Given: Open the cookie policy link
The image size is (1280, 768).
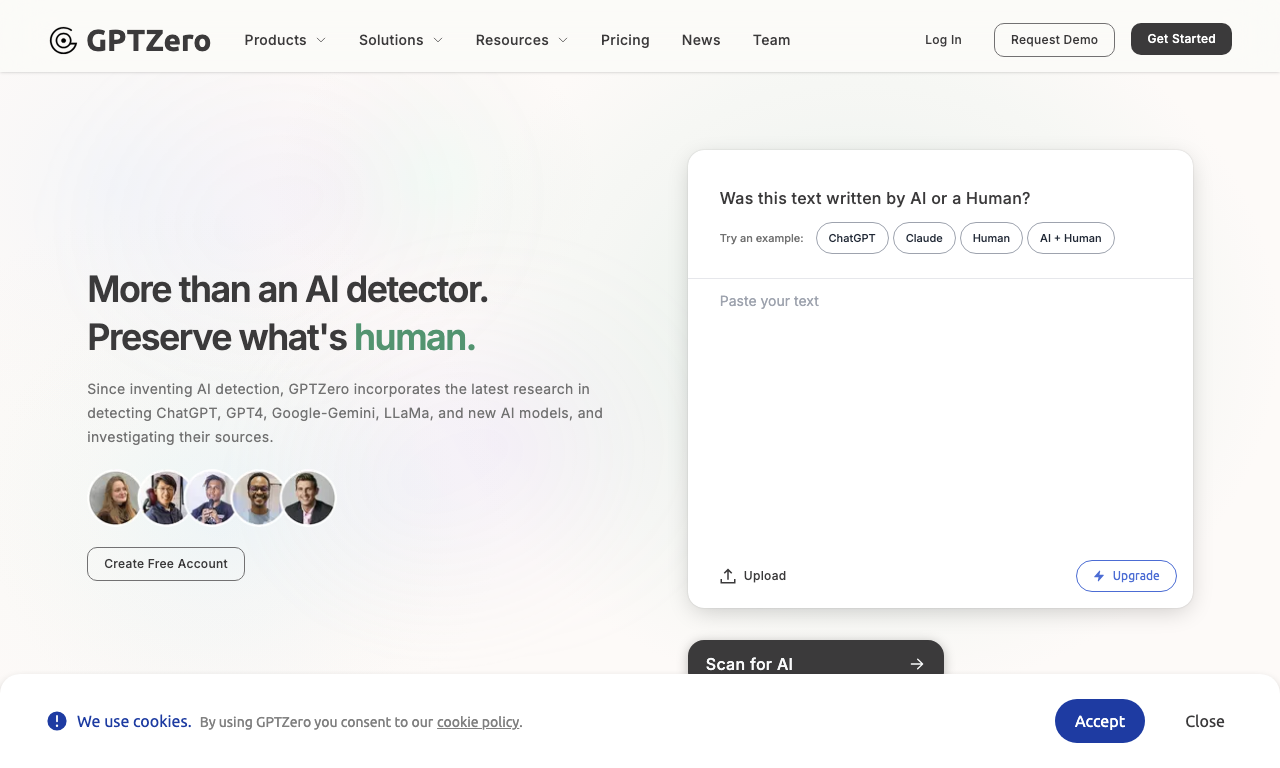Looking at the screenshot, I should [x=478, y=722].
